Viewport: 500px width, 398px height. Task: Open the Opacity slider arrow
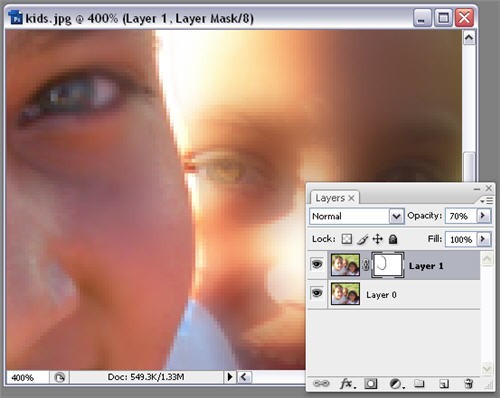tap(483, 216)
